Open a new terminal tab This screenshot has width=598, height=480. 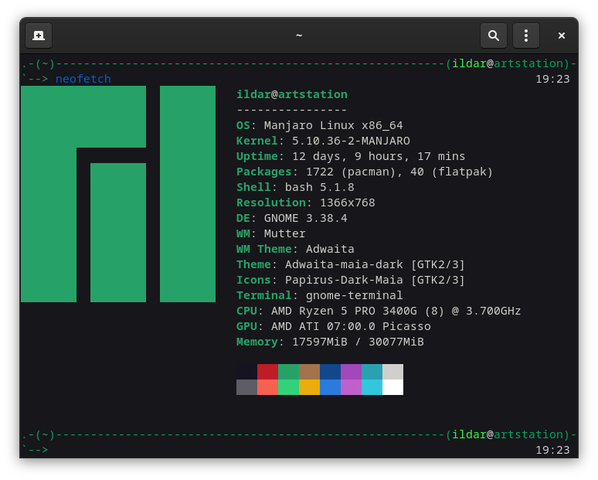39,35
